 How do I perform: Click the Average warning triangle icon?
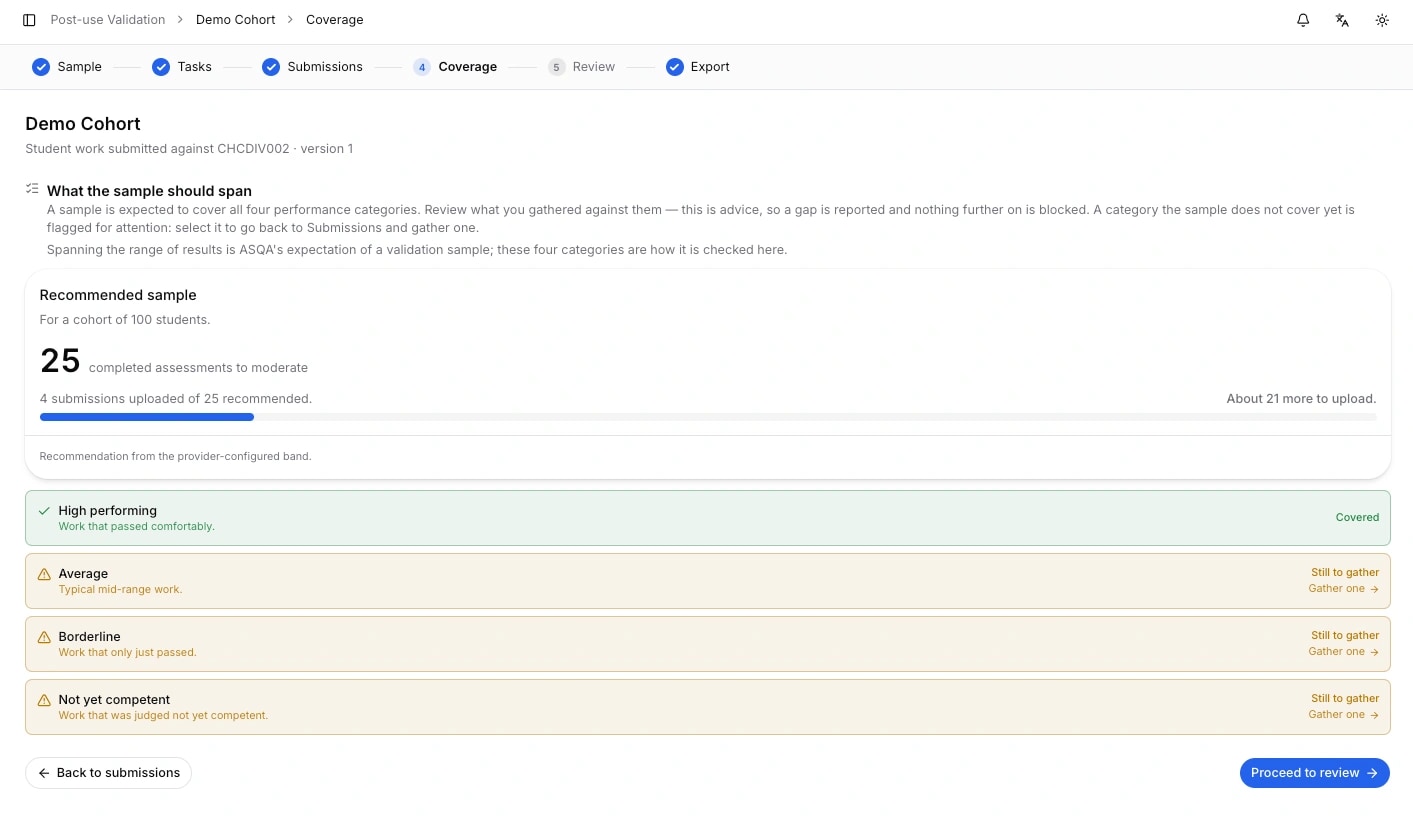pyautogui.click(x=44, y=574)
